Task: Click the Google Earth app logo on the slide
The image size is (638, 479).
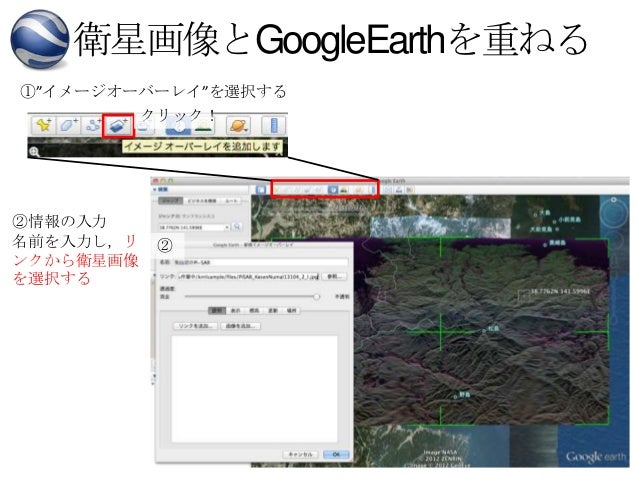Action: coord(40,38)
